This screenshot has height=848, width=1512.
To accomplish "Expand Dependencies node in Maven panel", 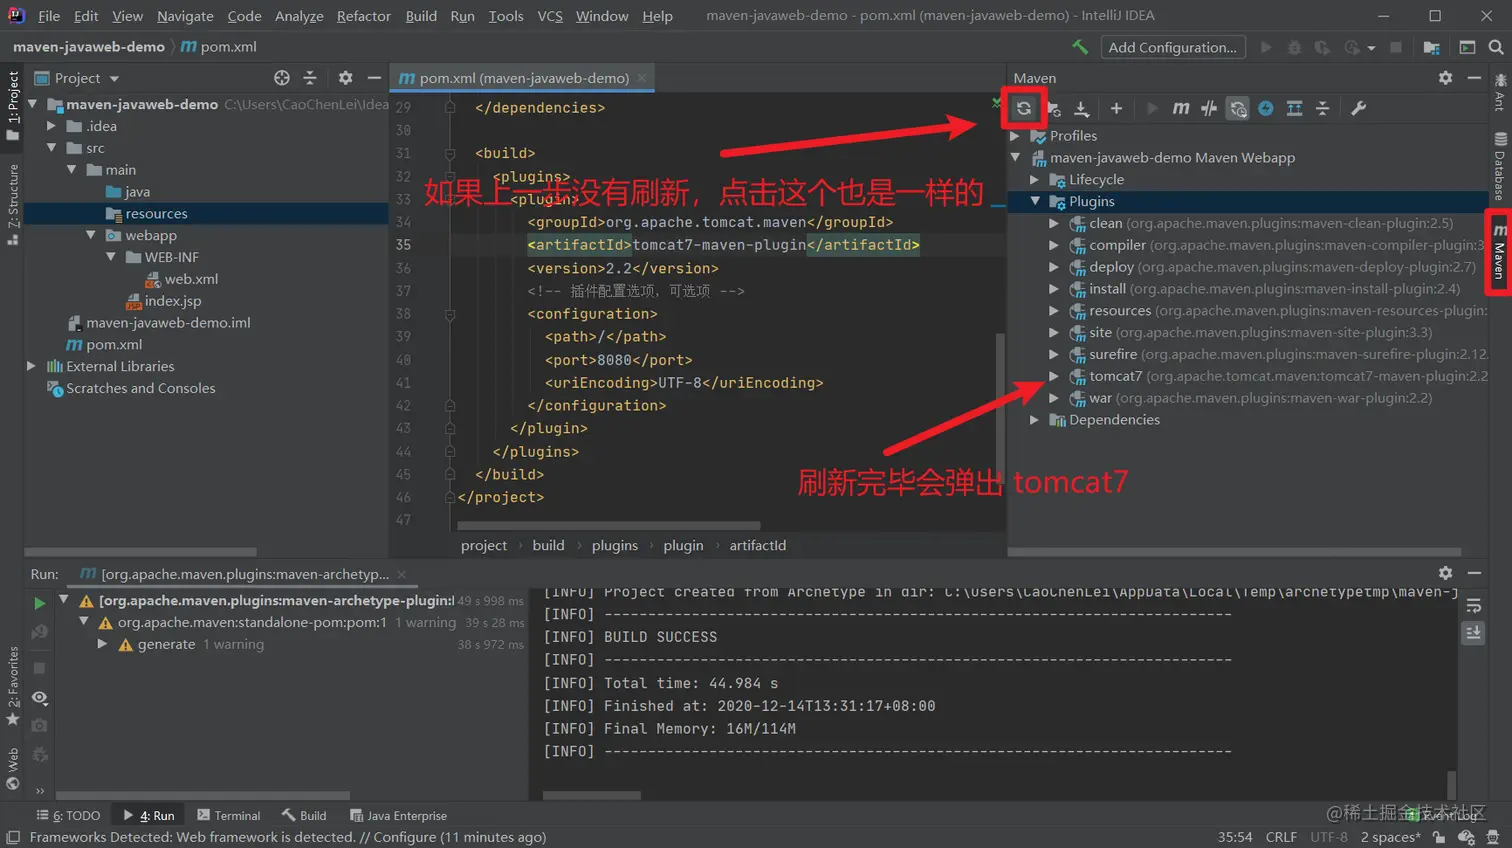I will point(1035,420).
